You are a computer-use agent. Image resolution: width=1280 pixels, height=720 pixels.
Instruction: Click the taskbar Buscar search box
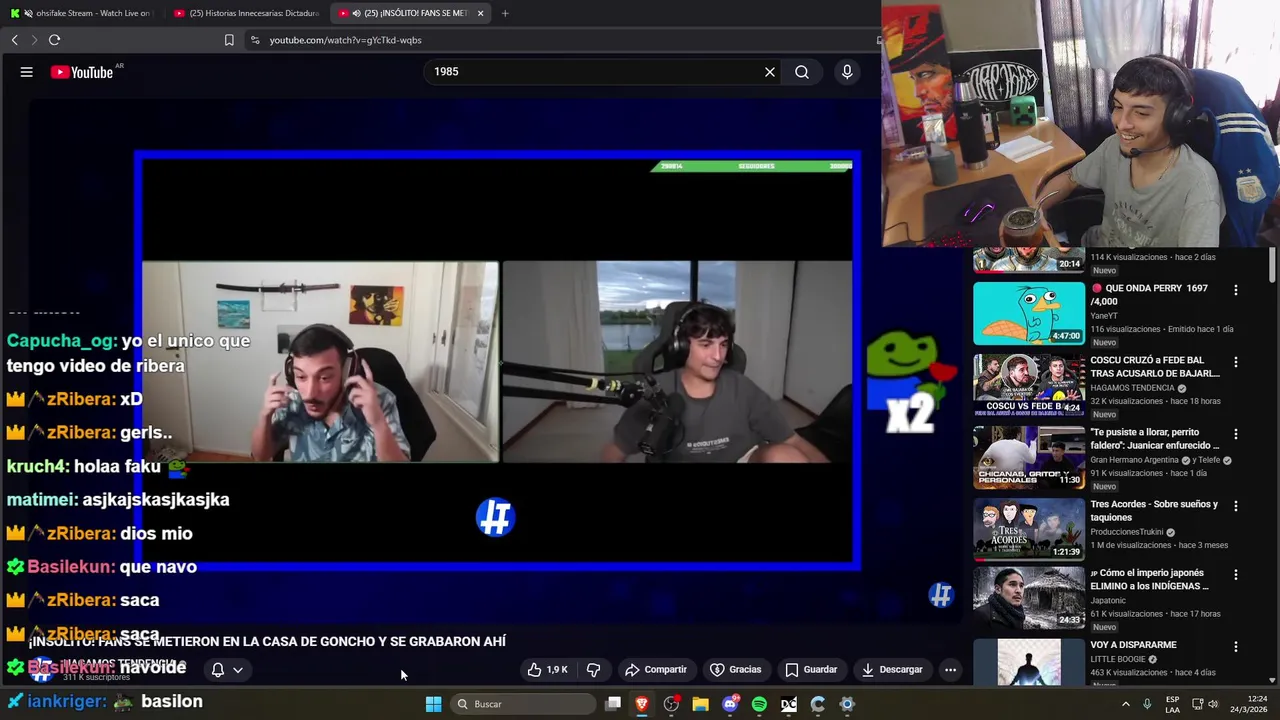click(x=522, y=704)
